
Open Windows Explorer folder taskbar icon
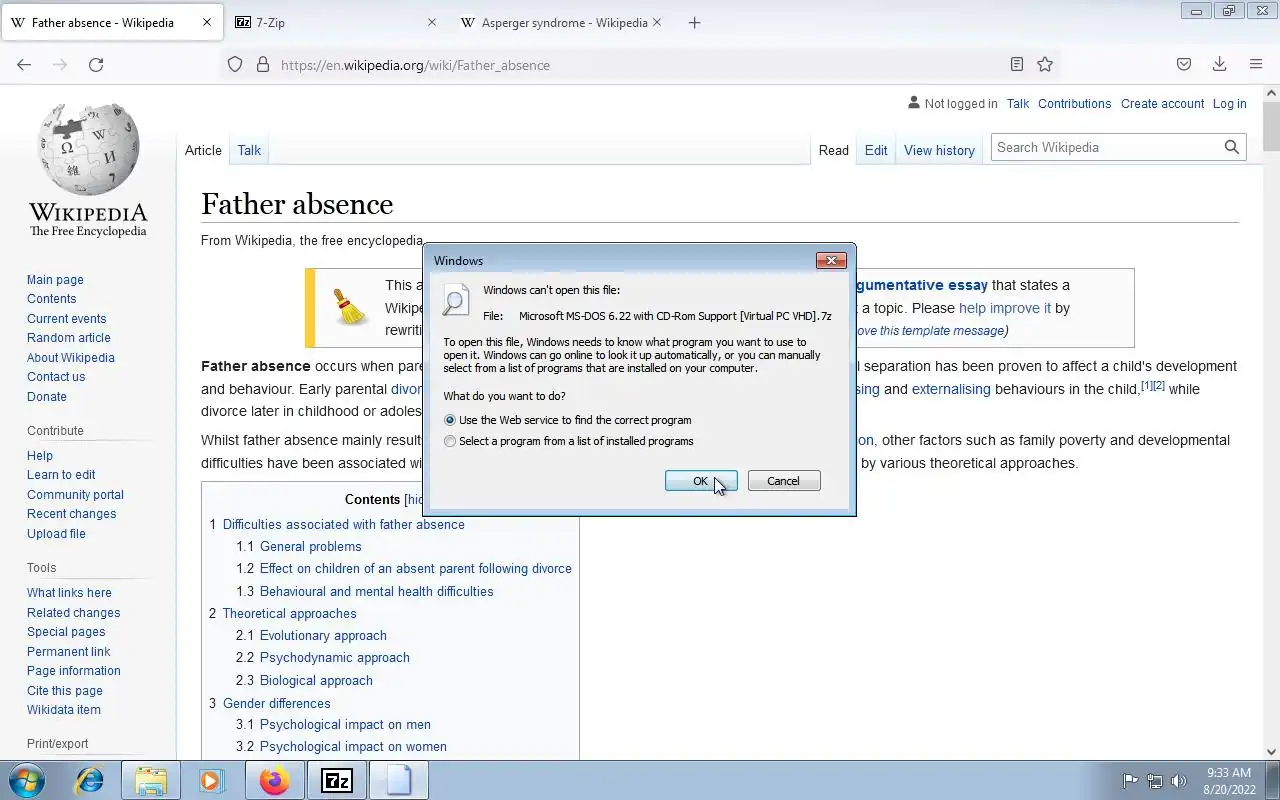pyautogui.click(x=150, y=780)
